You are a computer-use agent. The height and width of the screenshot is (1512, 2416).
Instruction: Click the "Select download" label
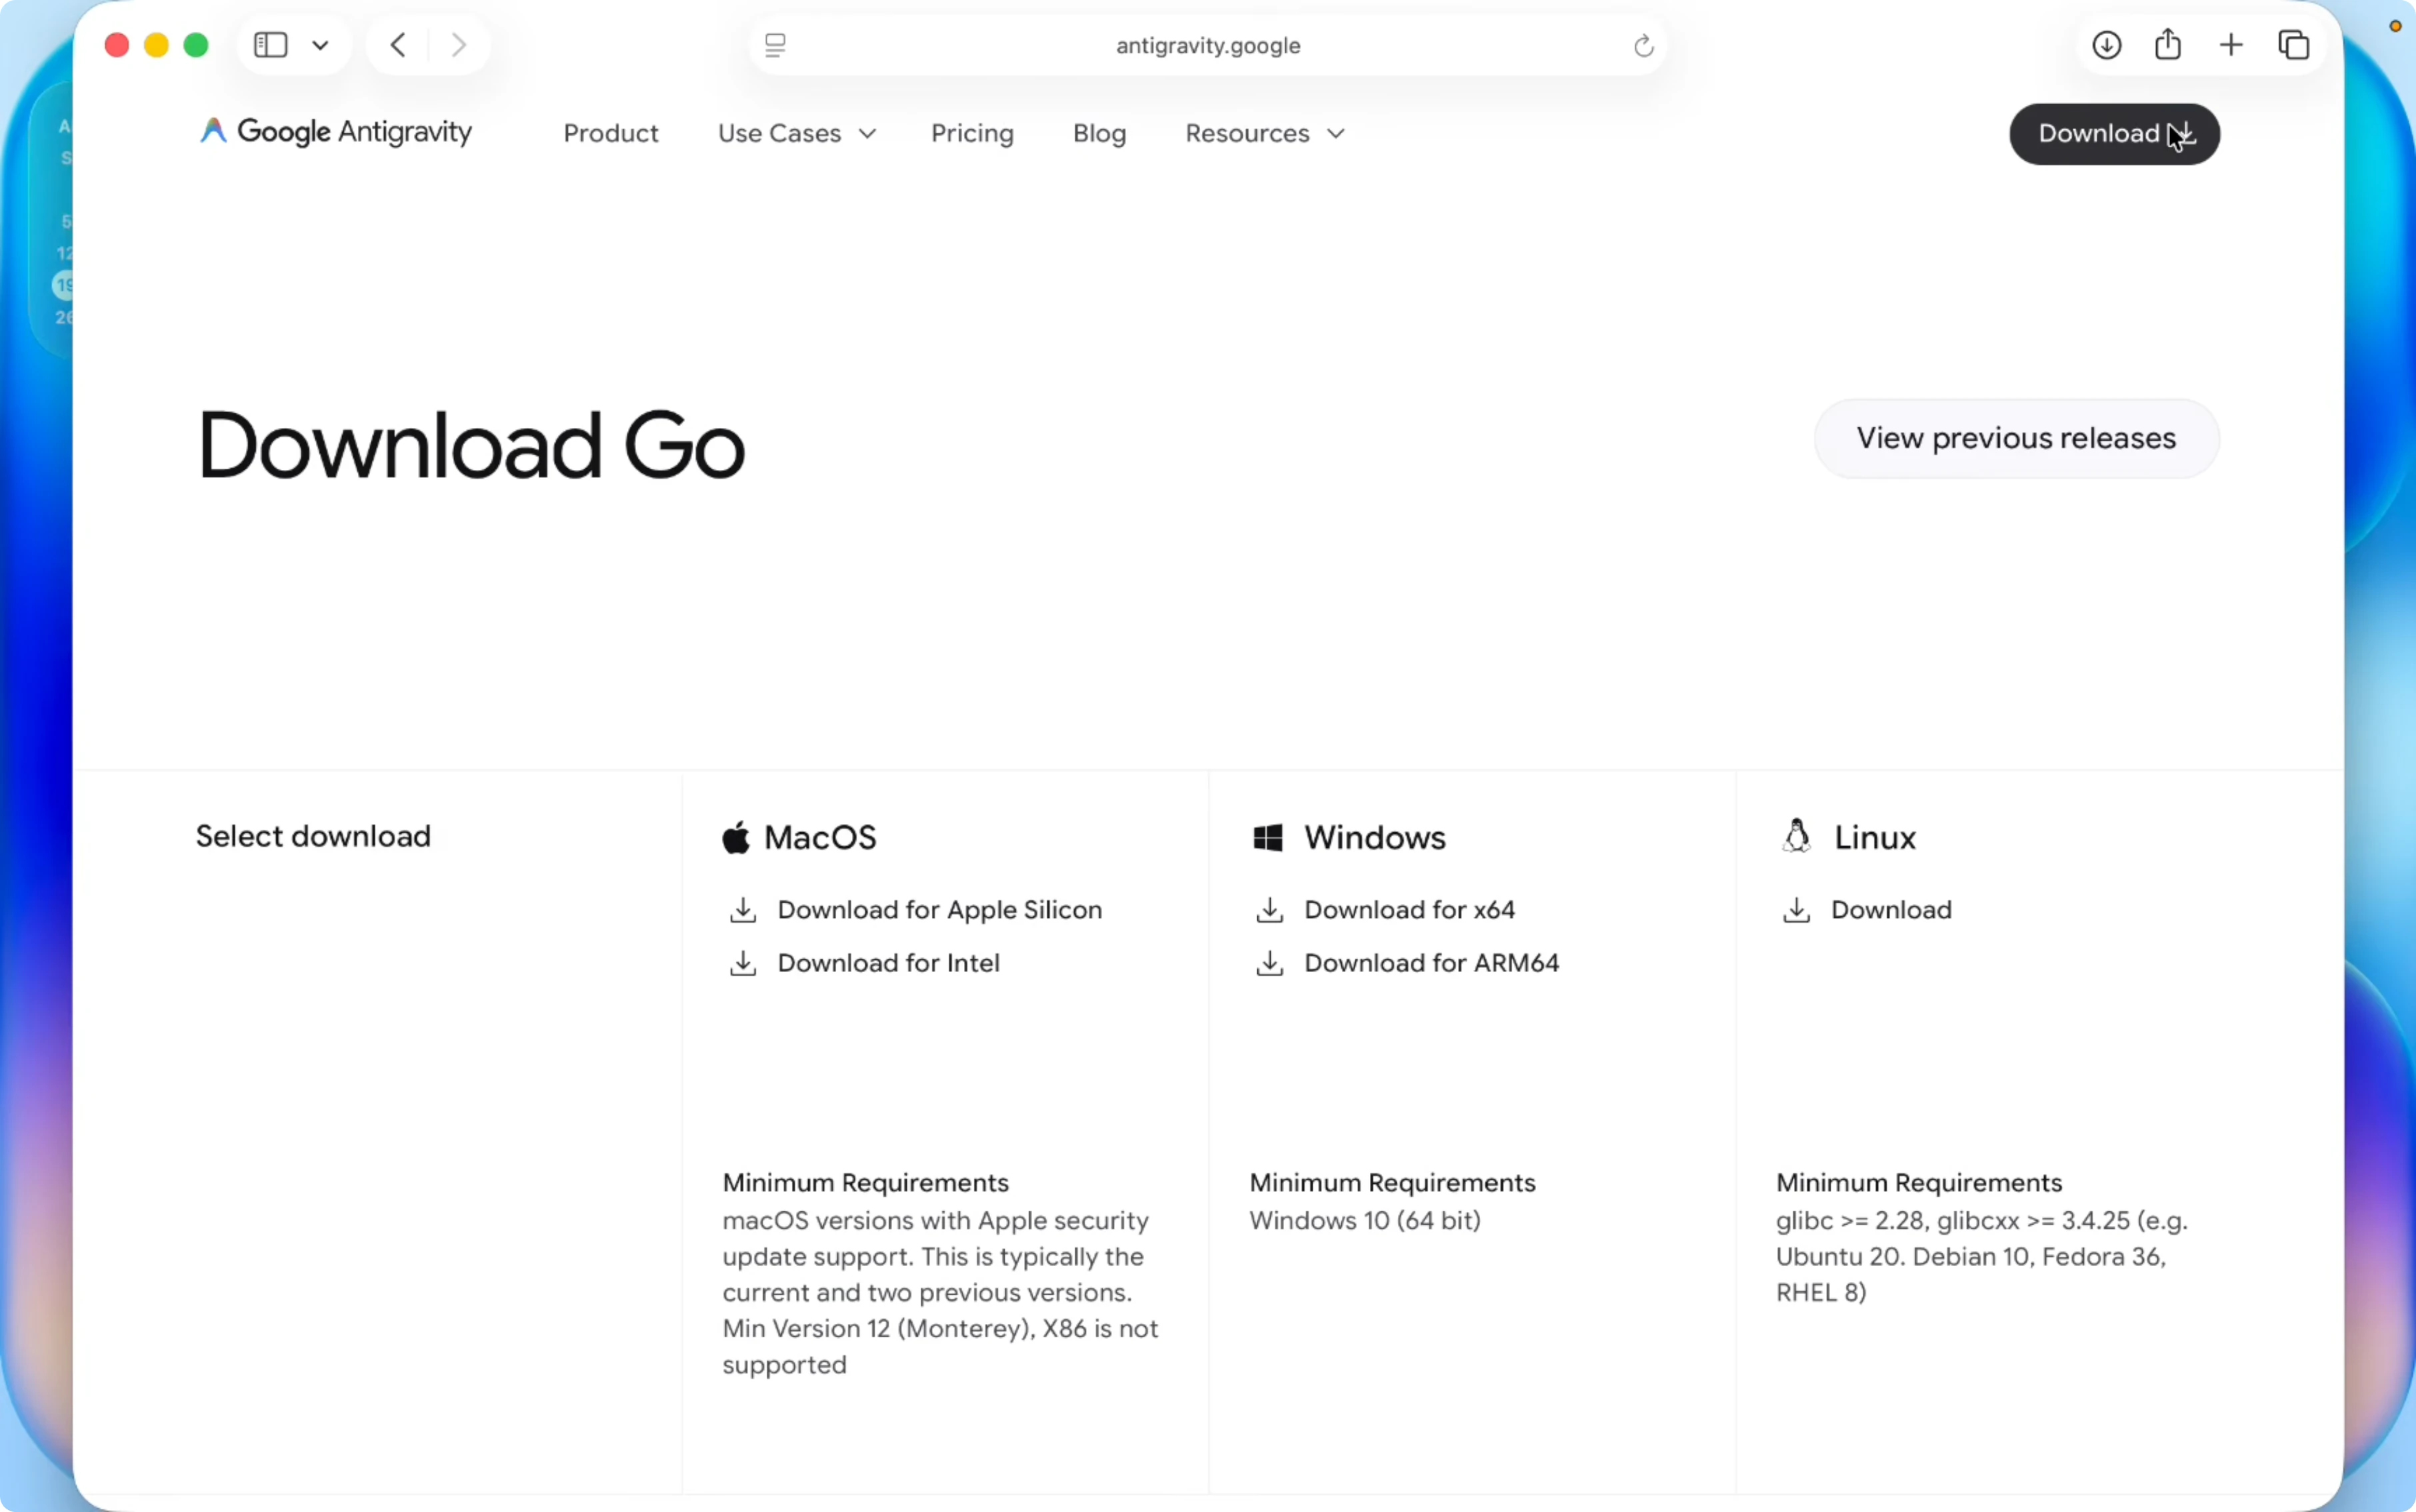[313, 836]
